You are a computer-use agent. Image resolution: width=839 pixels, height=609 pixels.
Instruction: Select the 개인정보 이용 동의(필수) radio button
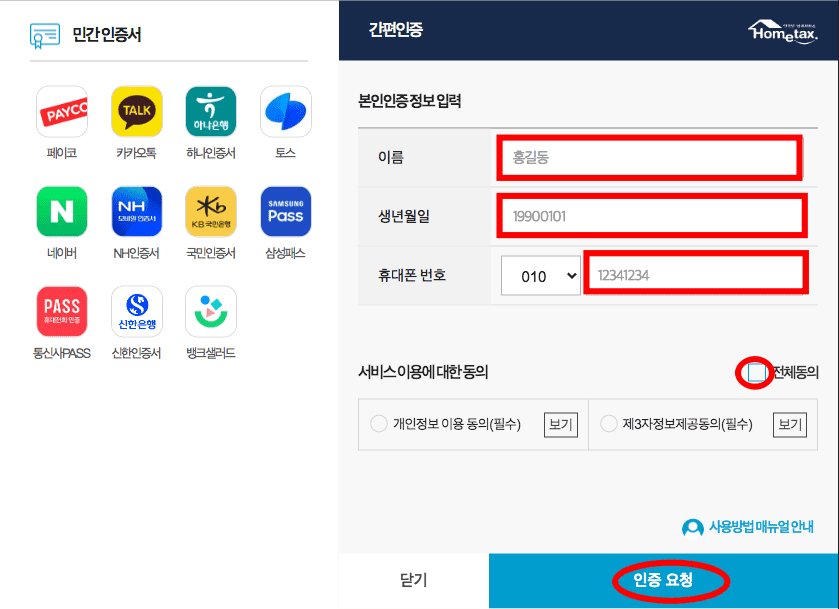point(379,424)
